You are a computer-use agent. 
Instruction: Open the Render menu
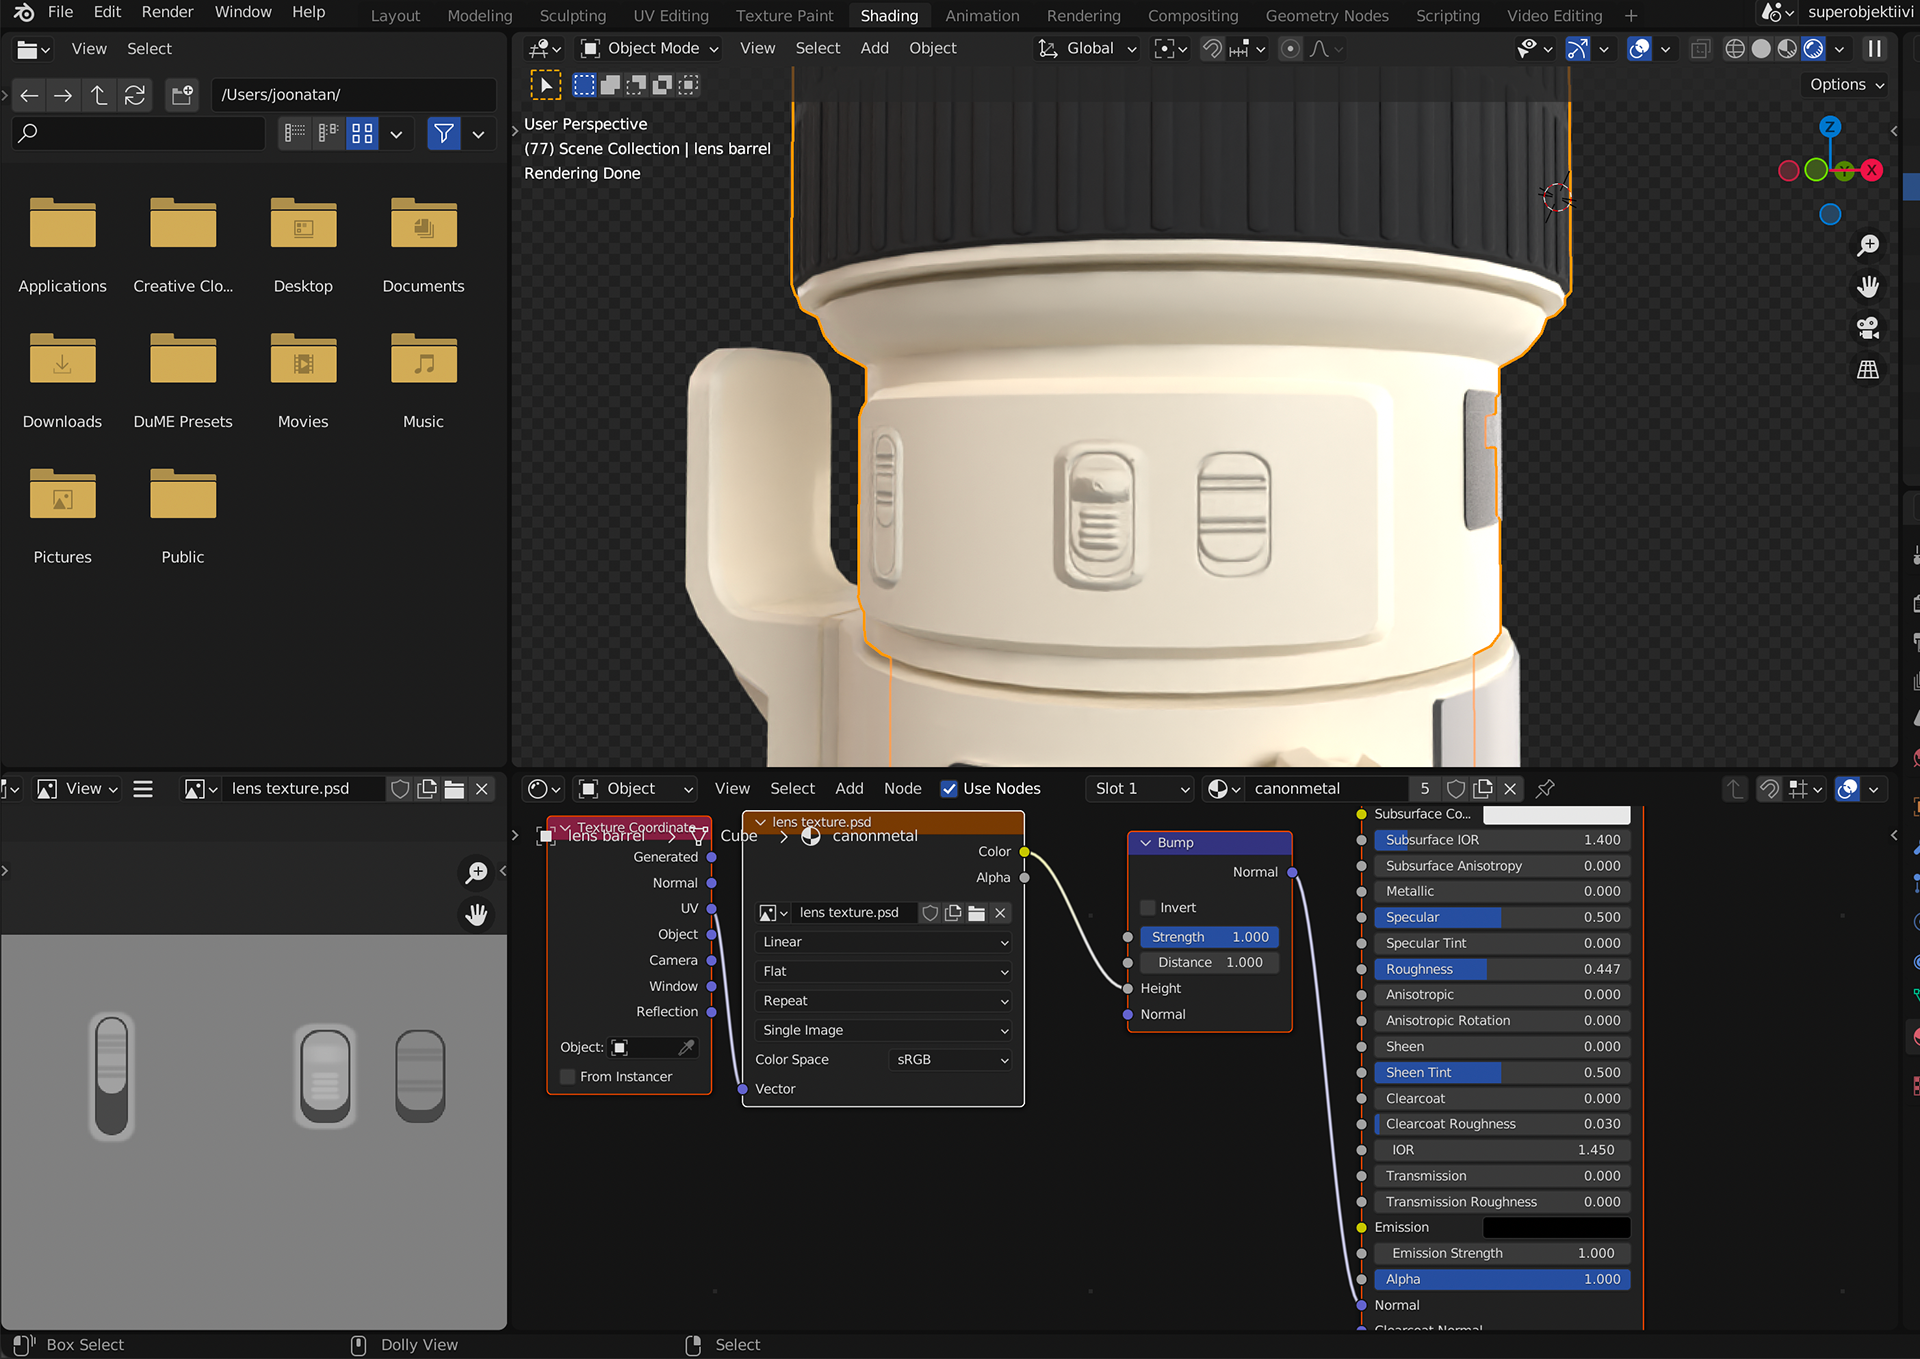click(167, 12)
